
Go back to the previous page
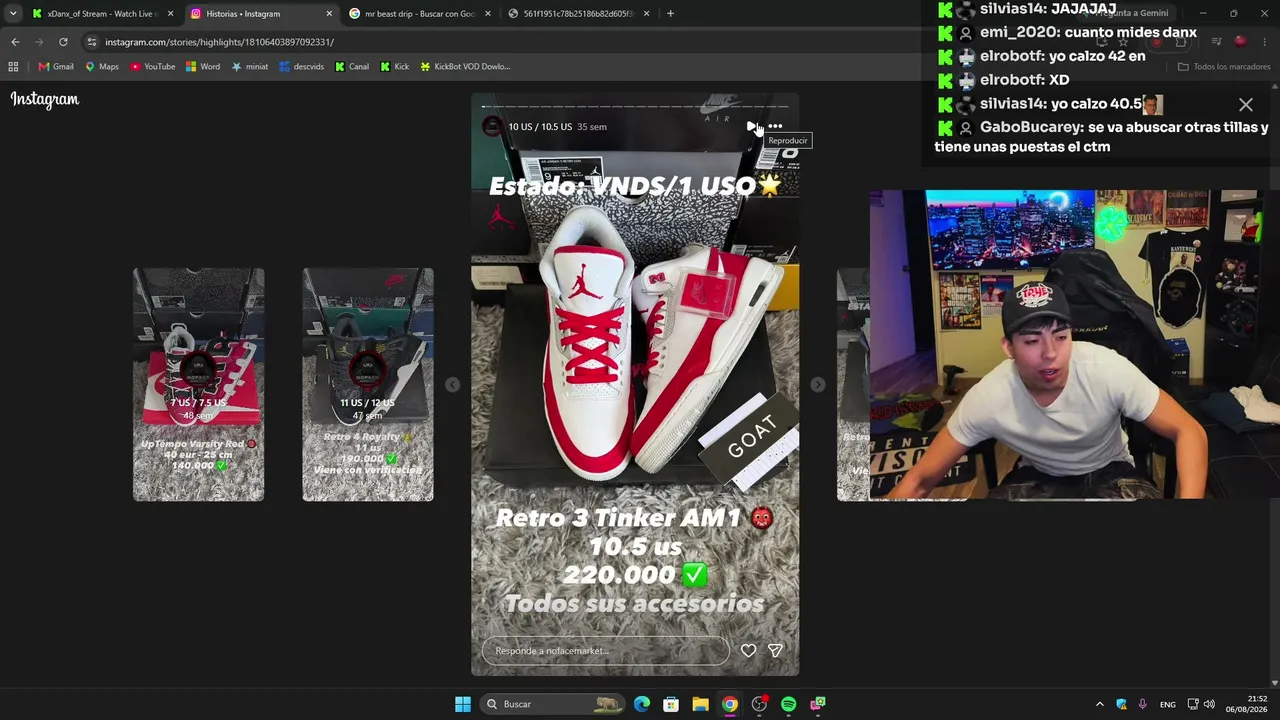pyautogui.click(x=15, y=42)
